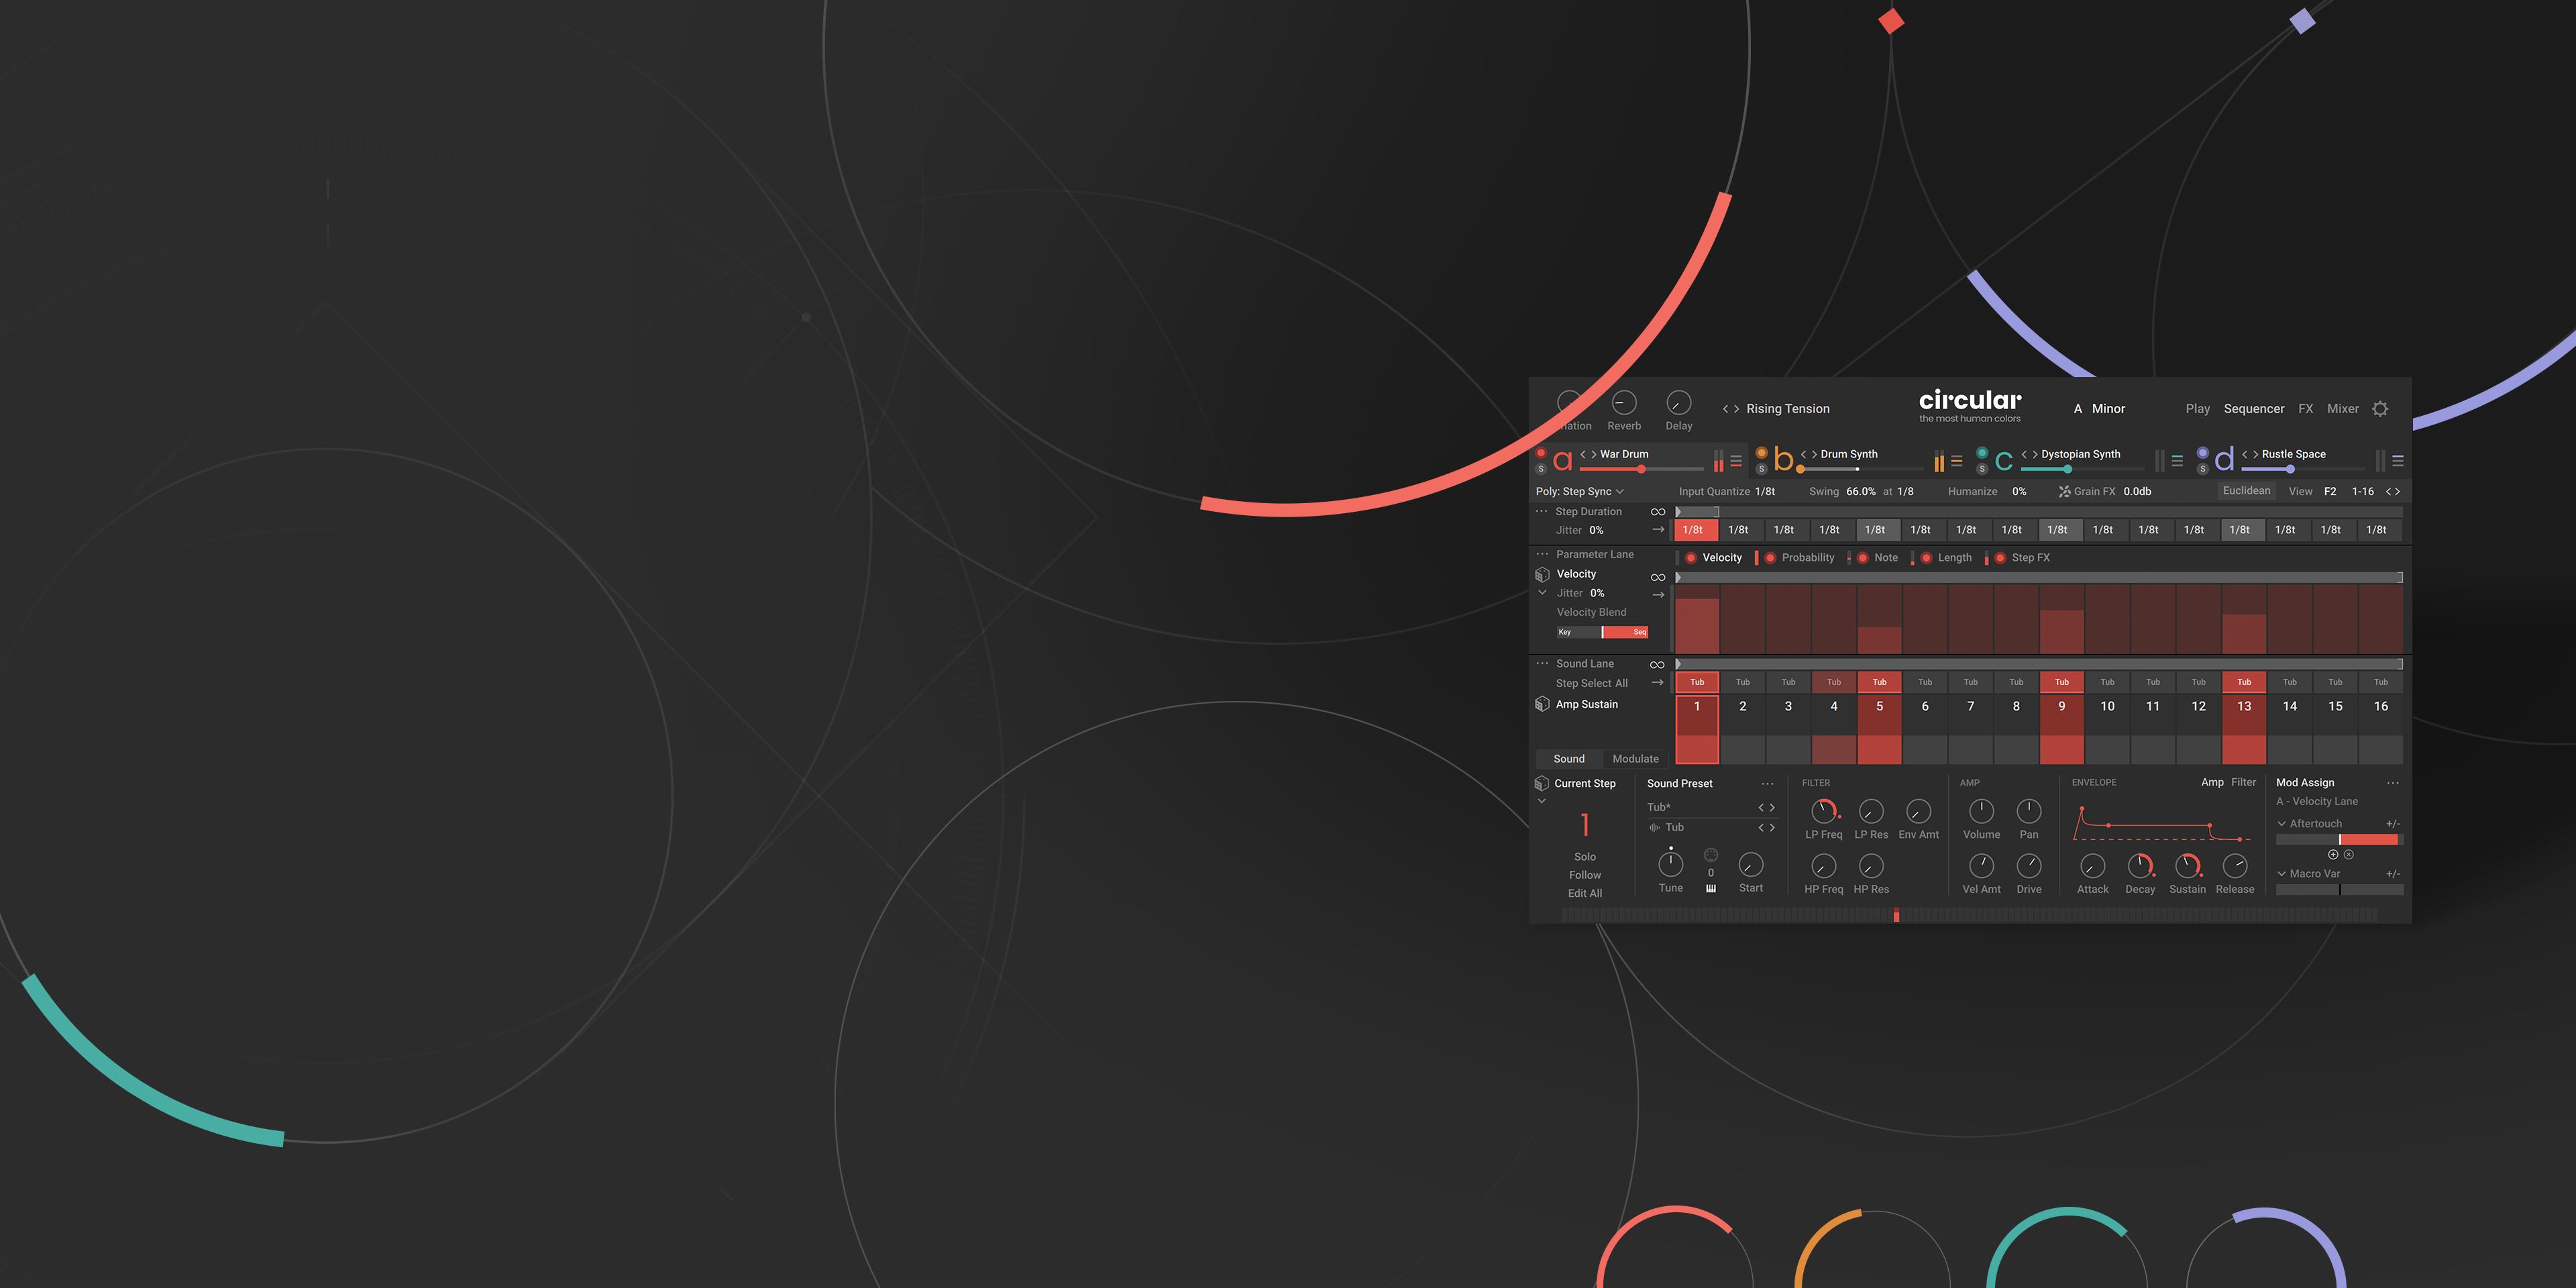Viewport: 2576px width, 1288px height.
Task: Click the waveform icon beside Tub sample
Action: 1655,828
